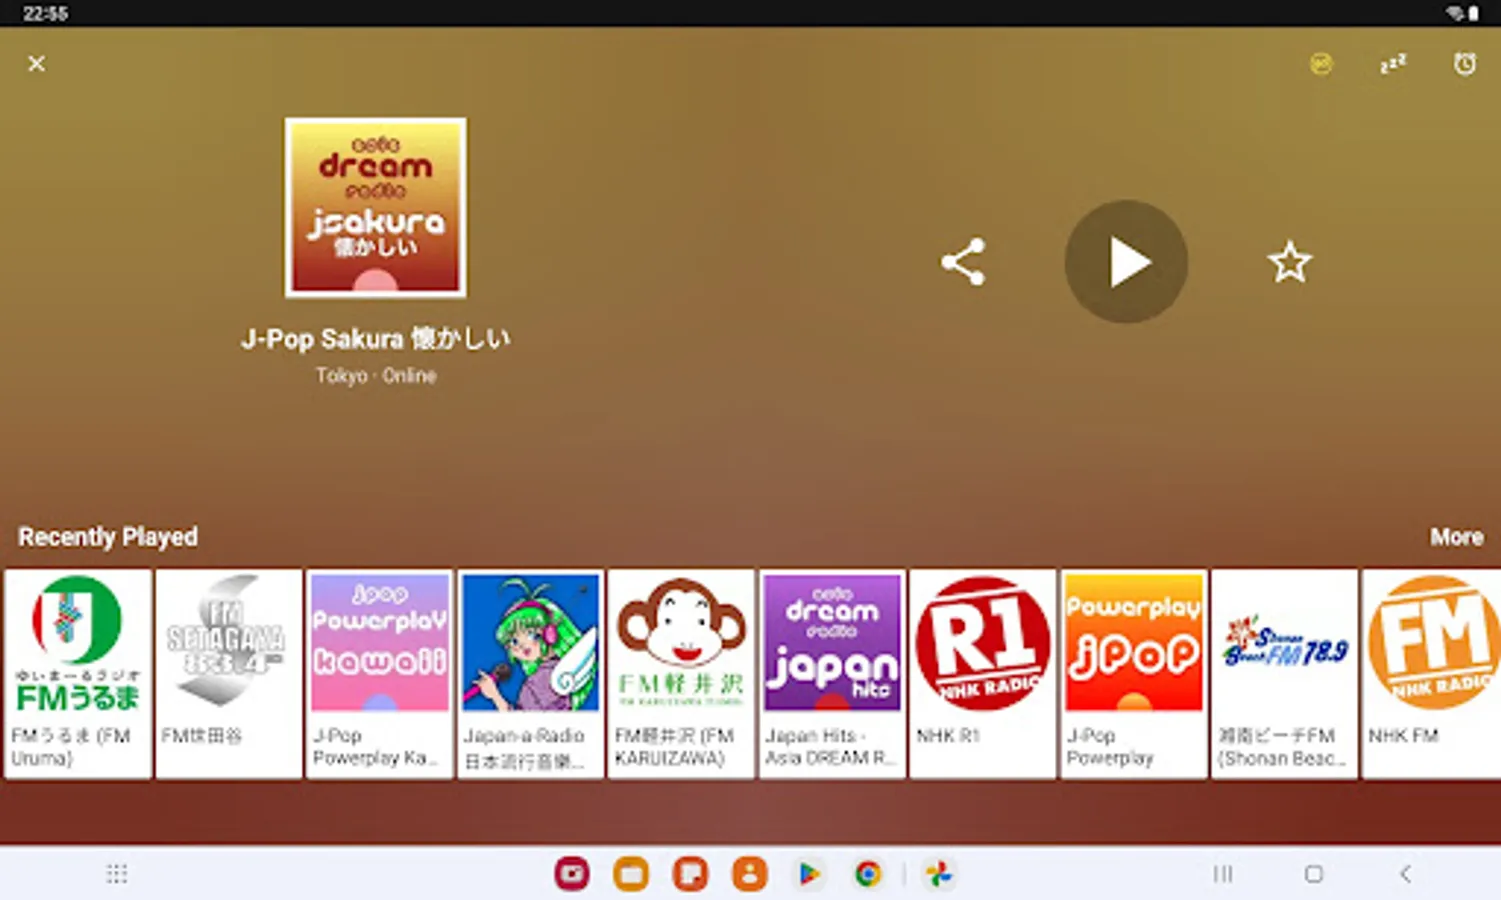
Task: Launch Chrome from the taskbar
Action: click(868, 874)
